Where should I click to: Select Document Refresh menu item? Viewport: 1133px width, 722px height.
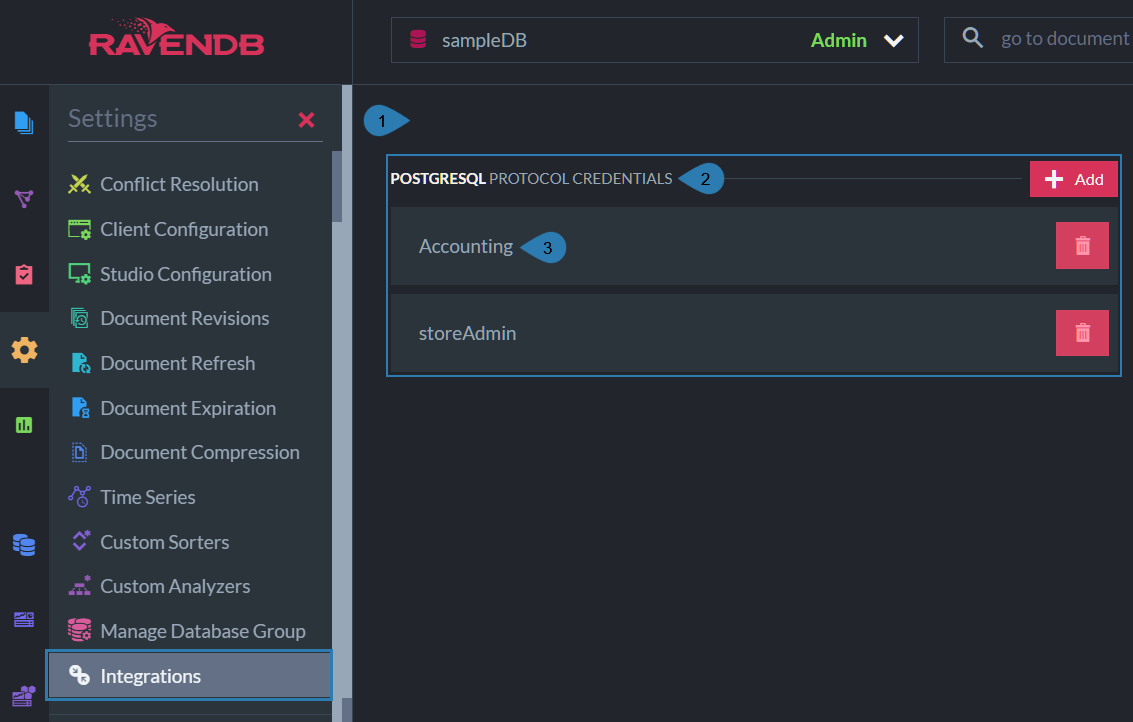[178, 363]
